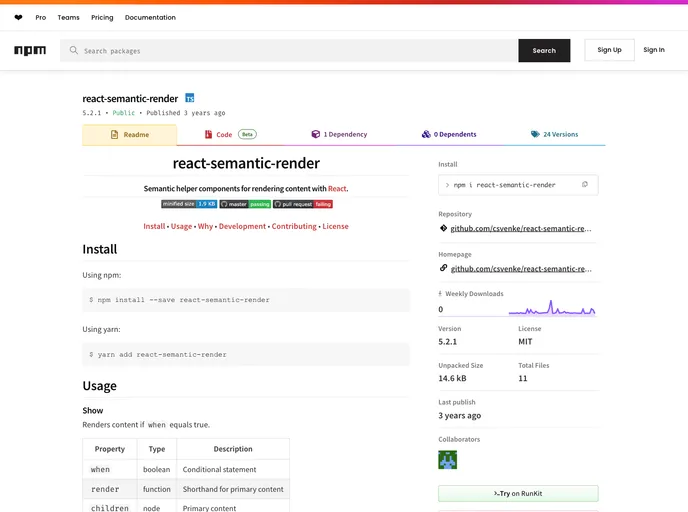688x512 pixels.
Task: Click the master passing build badge
Action: coord(245,204)
